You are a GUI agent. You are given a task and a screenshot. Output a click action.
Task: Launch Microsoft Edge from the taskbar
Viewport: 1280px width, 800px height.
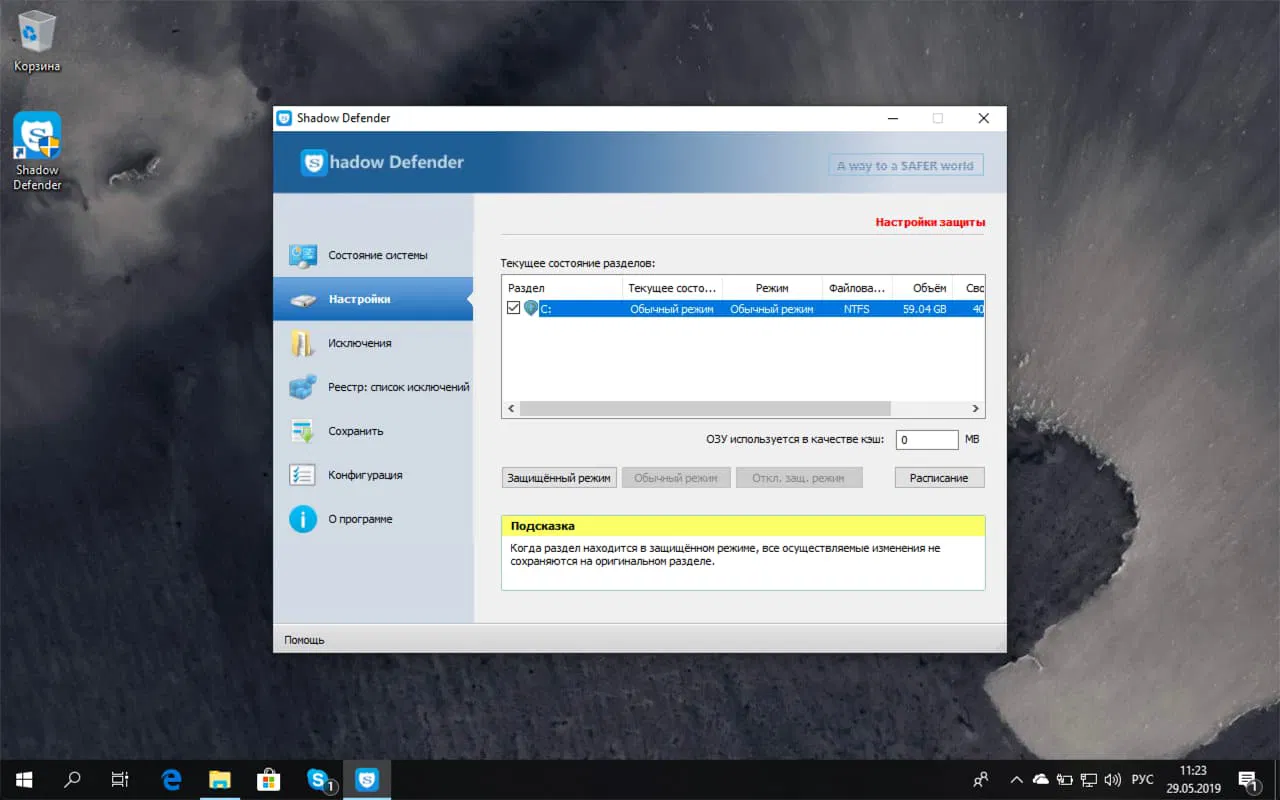172,779
